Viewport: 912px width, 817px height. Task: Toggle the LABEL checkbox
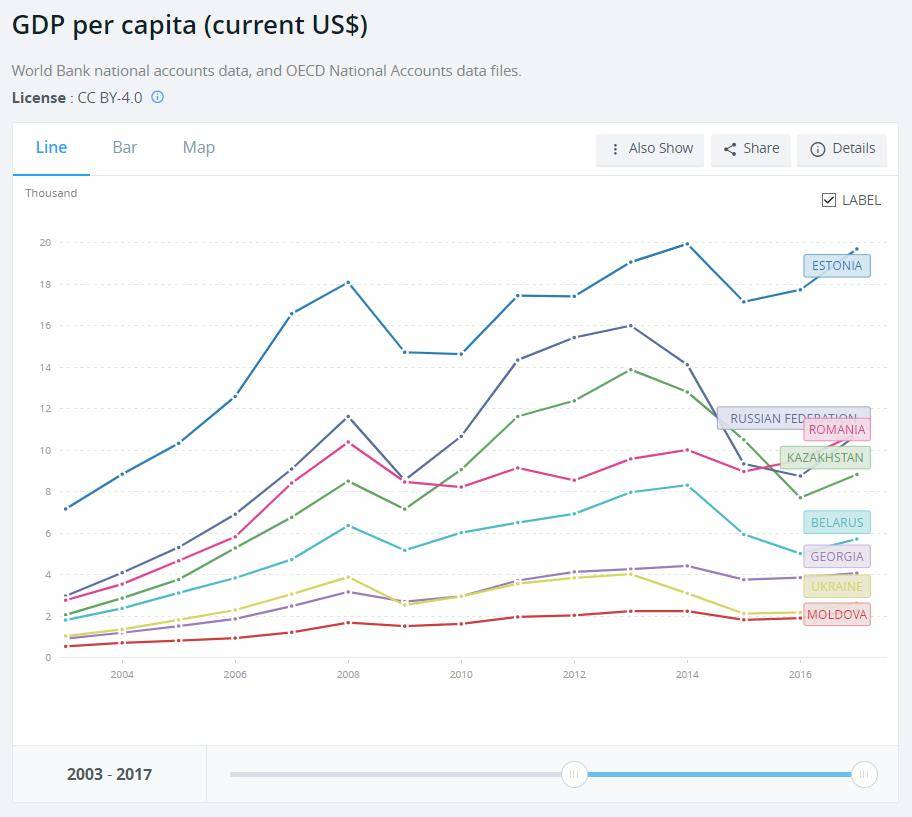click(x=829, y=200)
